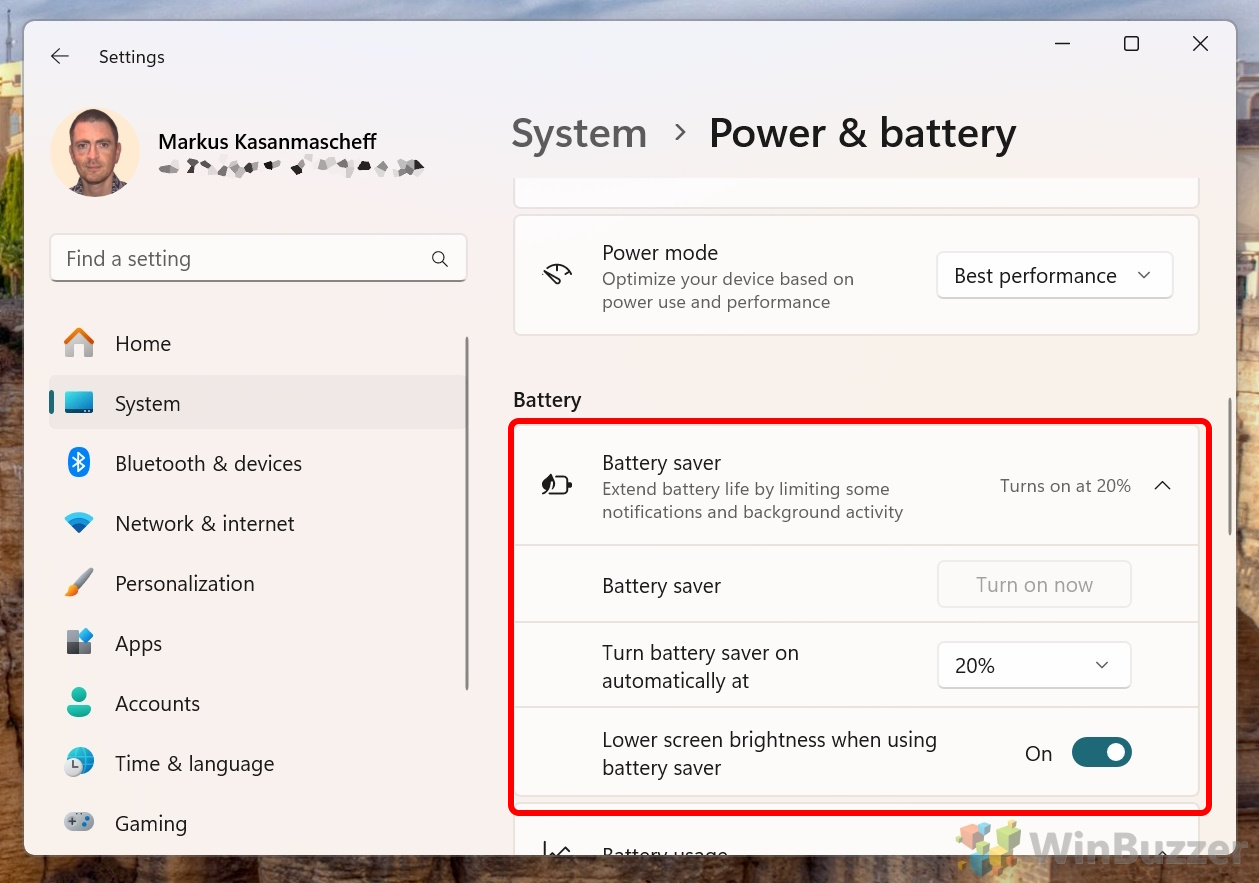
Task: Click the Bluetooth icon in sidebar
Action: coord(79,463)
